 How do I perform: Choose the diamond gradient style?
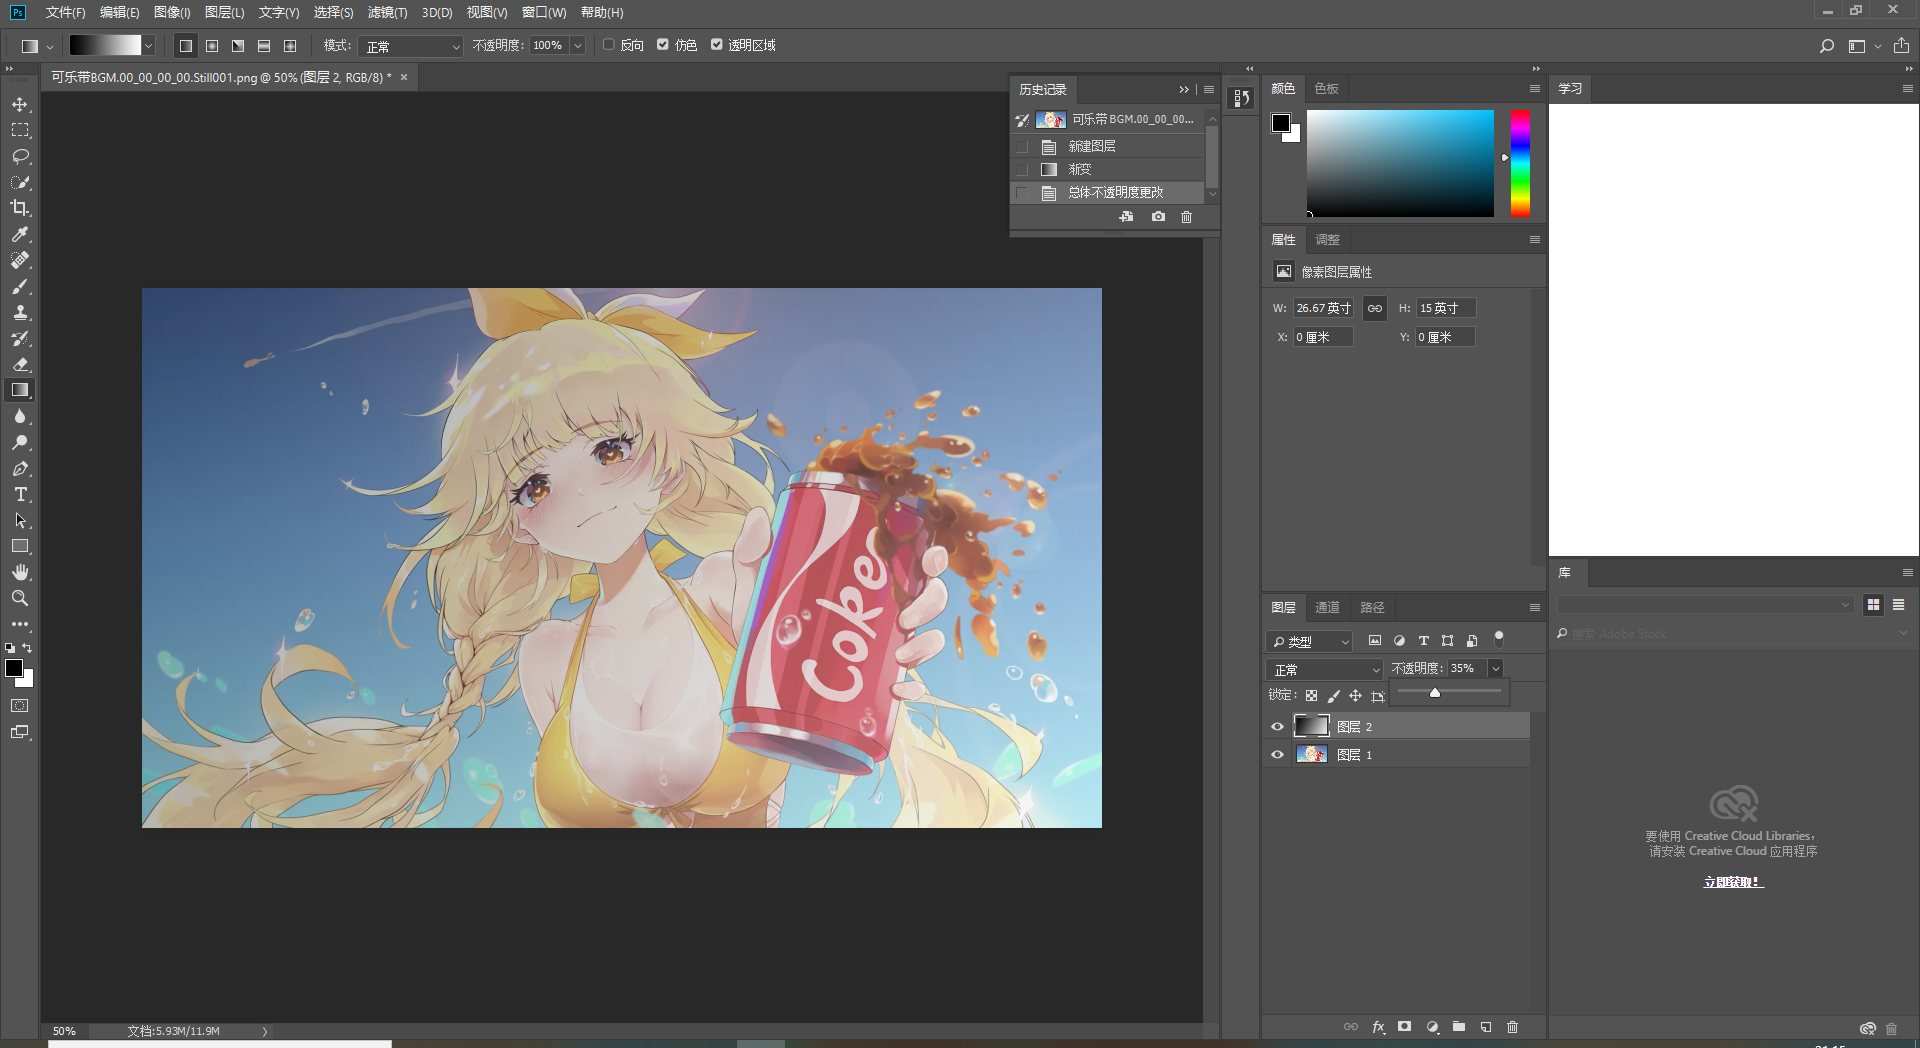[x=290, y=46]
